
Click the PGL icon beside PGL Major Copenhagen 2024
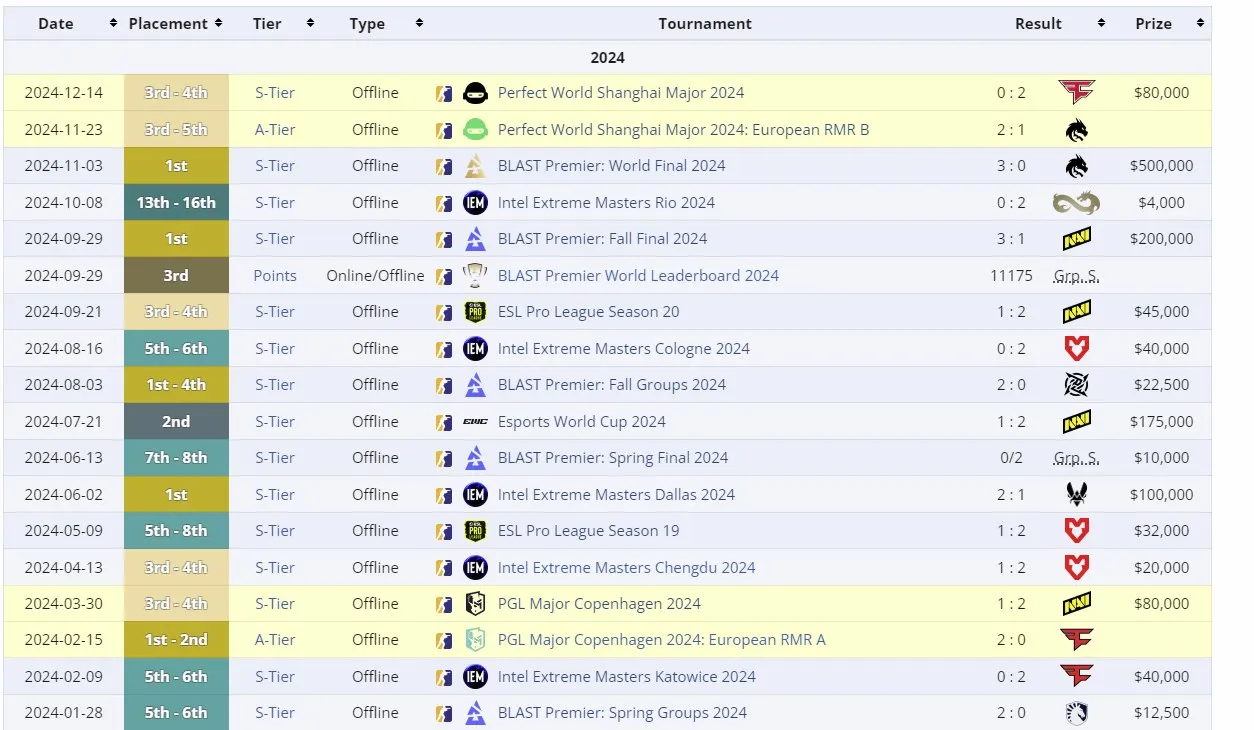point(476,604)
